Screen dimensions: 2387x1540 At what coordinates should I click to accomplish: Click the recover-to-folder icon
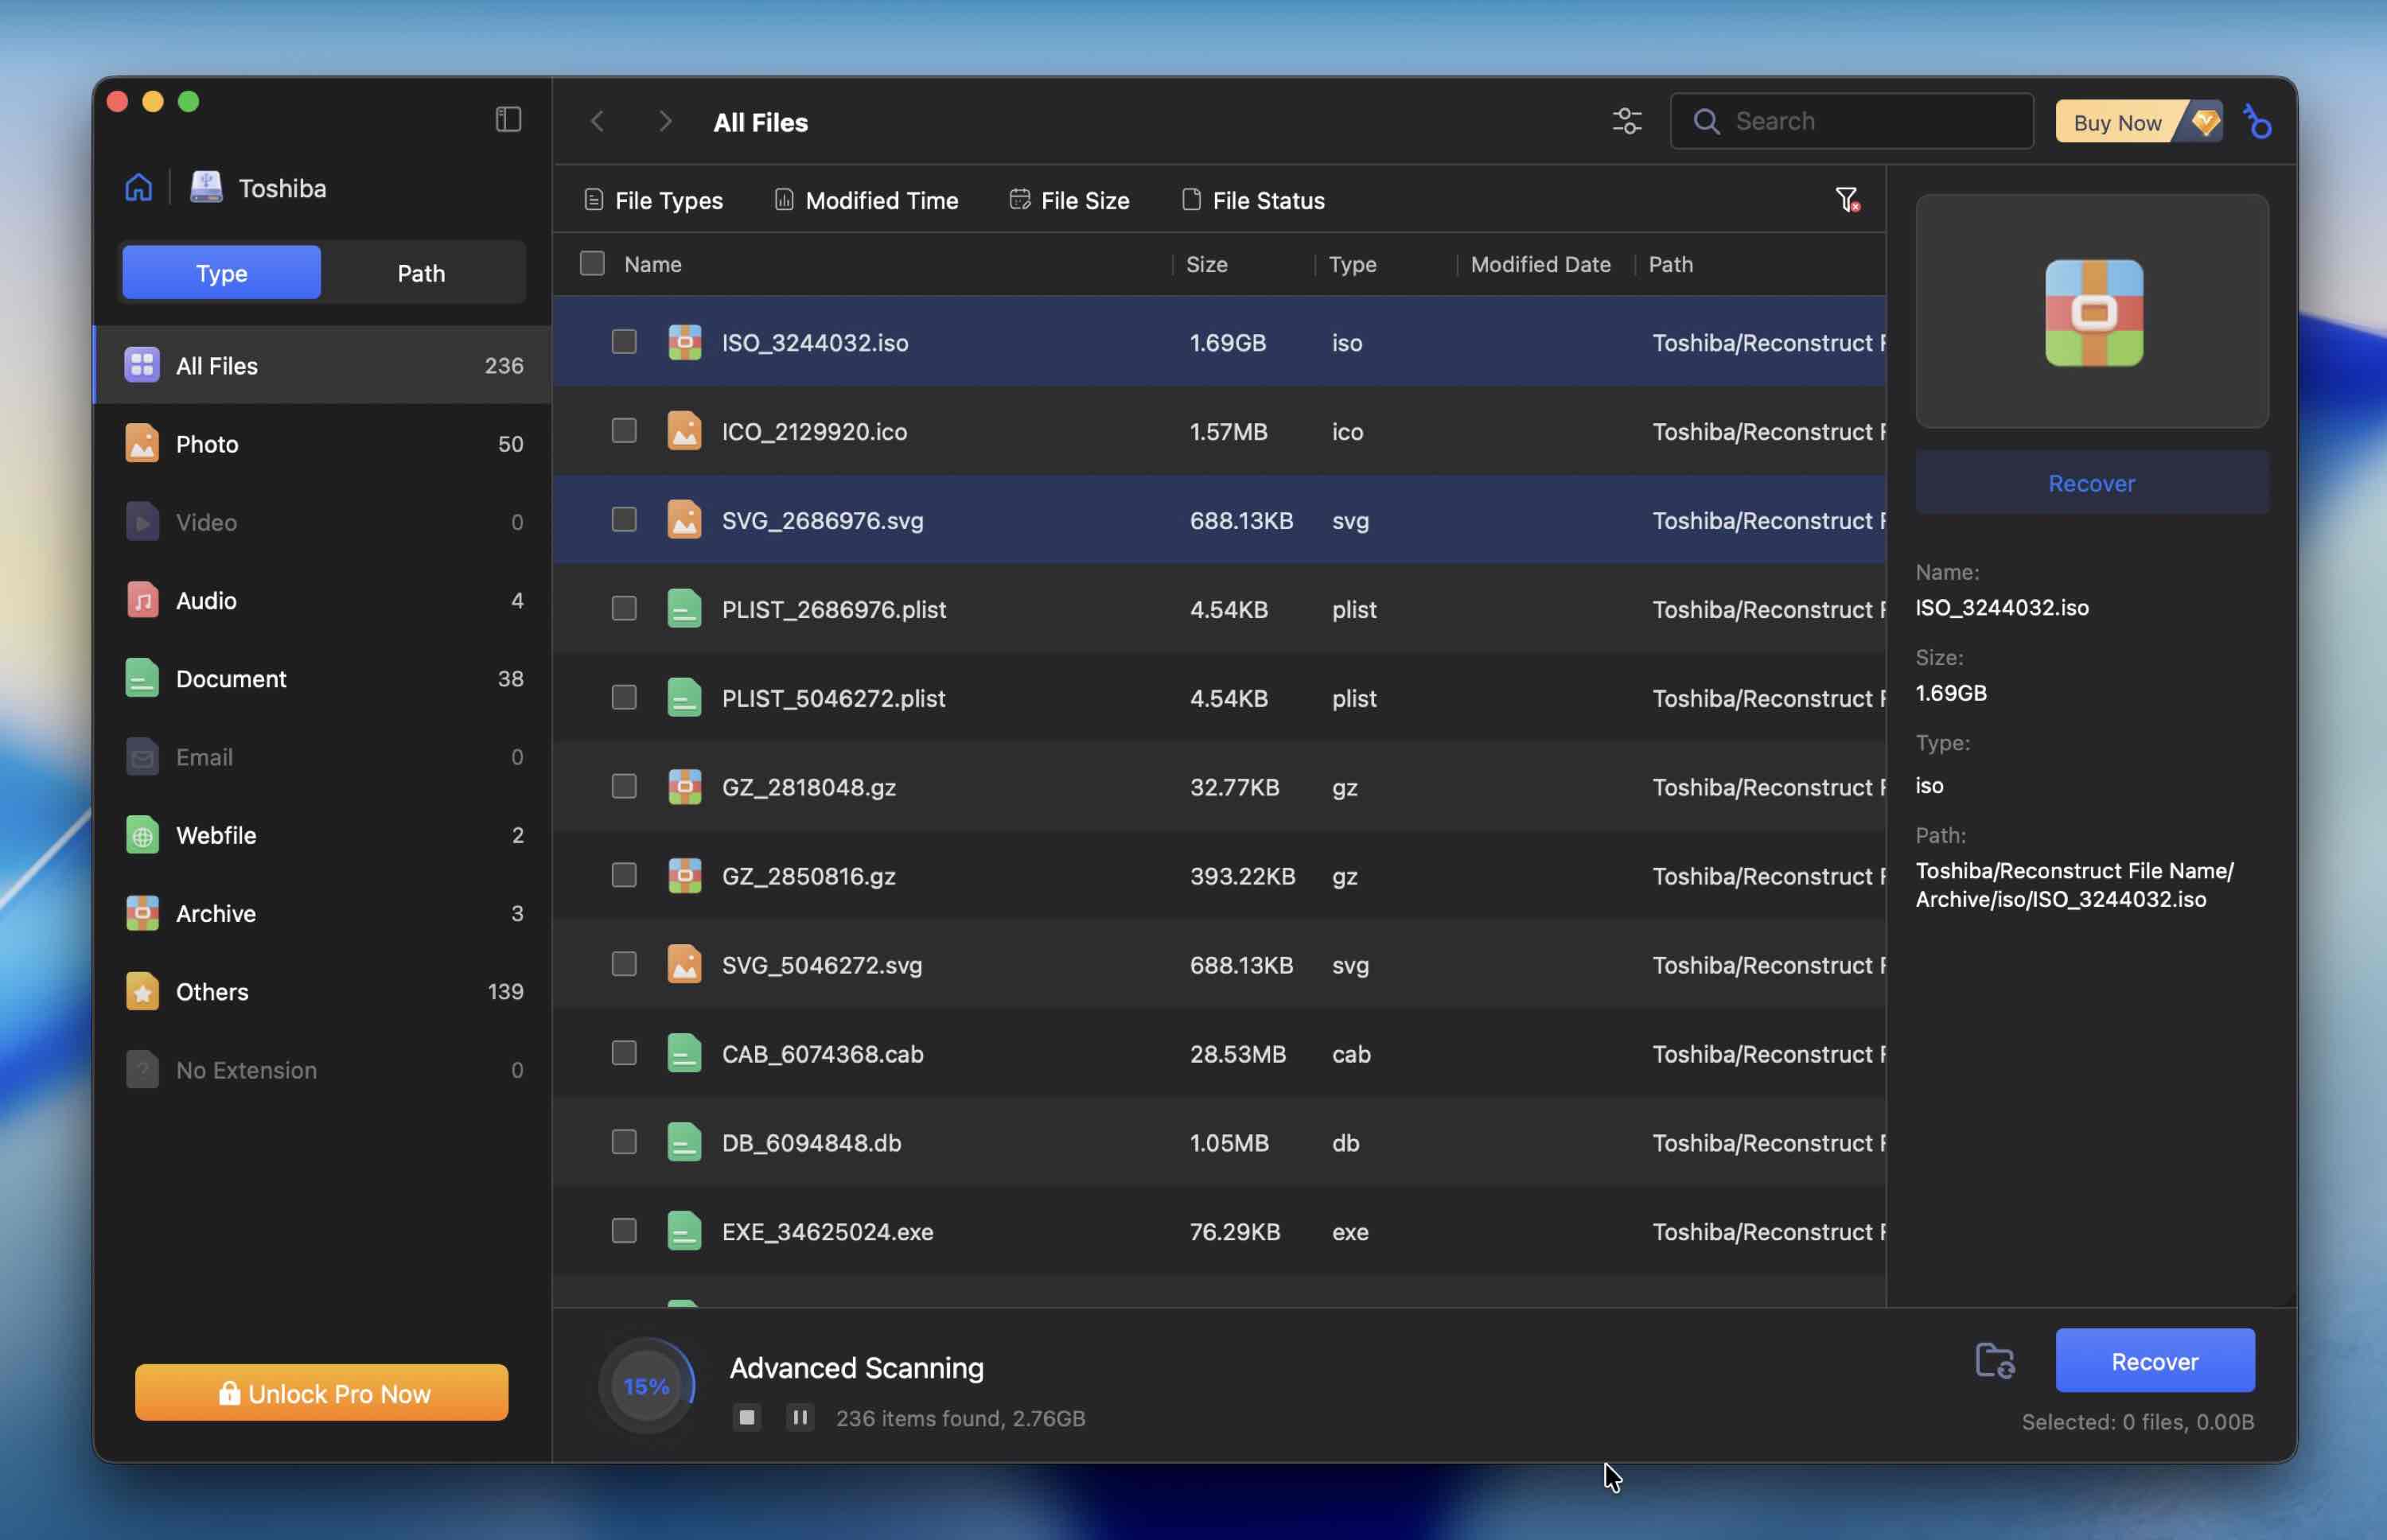1994,1361
